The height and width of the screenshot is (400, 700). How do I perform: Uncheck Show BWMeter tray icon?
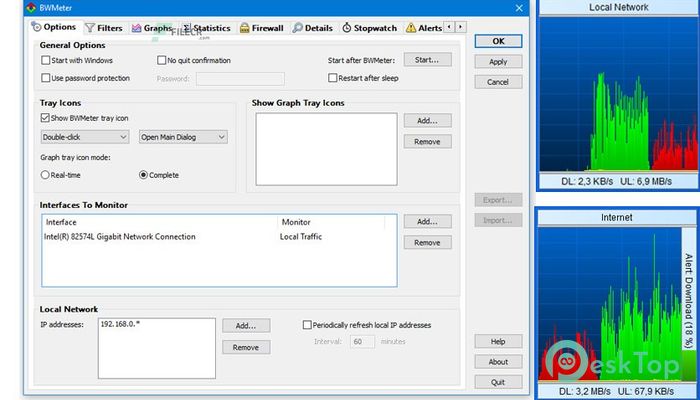pyautogui.click(x=84, y=118)
